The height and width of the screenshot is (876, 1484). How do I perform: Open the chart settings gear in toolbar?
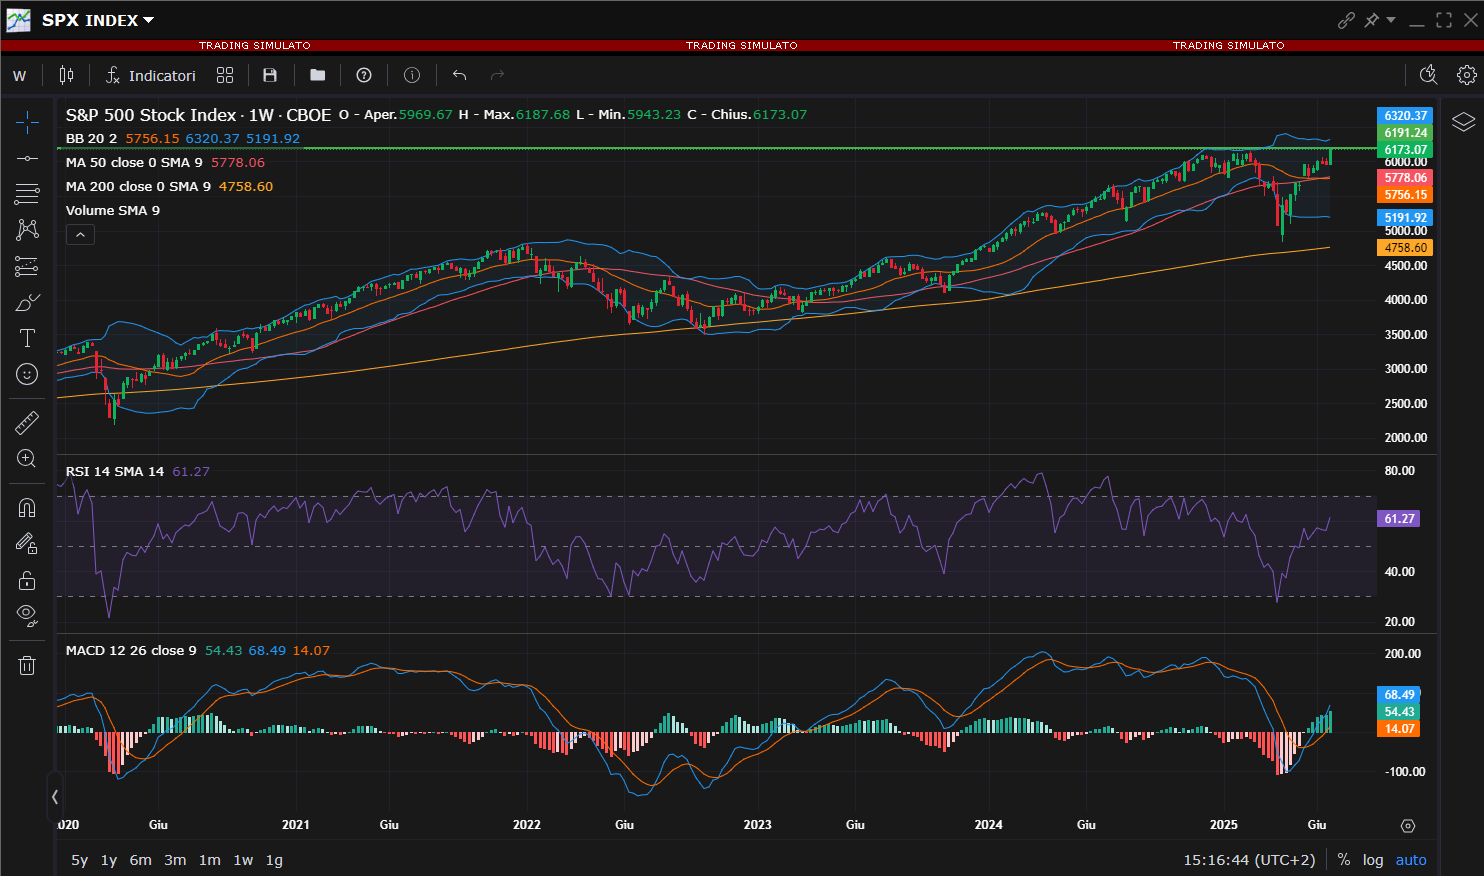tap(1467, 75)
